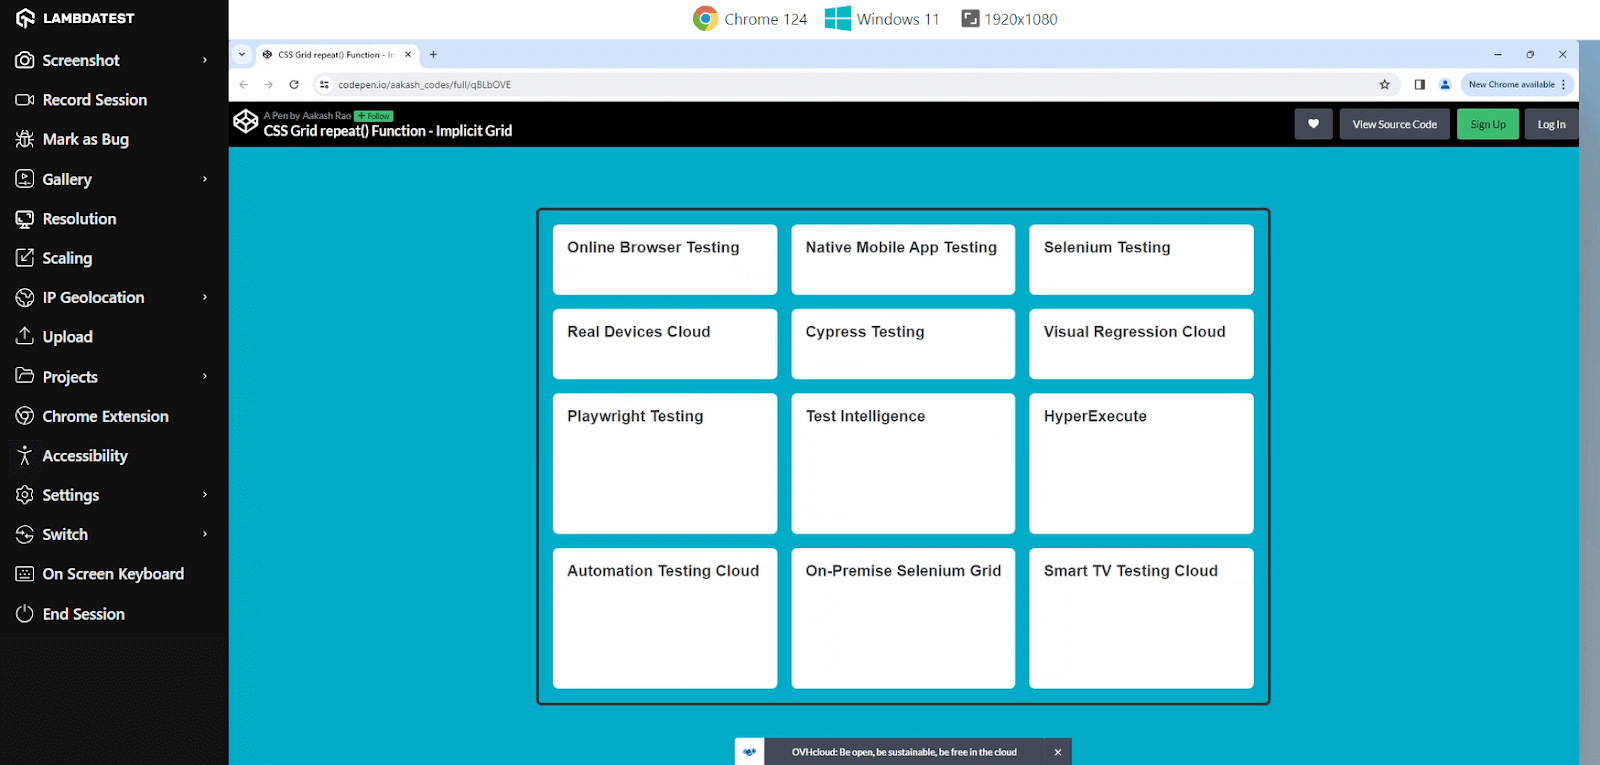Select the Selenium Testing card
1600x765 pixels.
tap(1141, 259)
